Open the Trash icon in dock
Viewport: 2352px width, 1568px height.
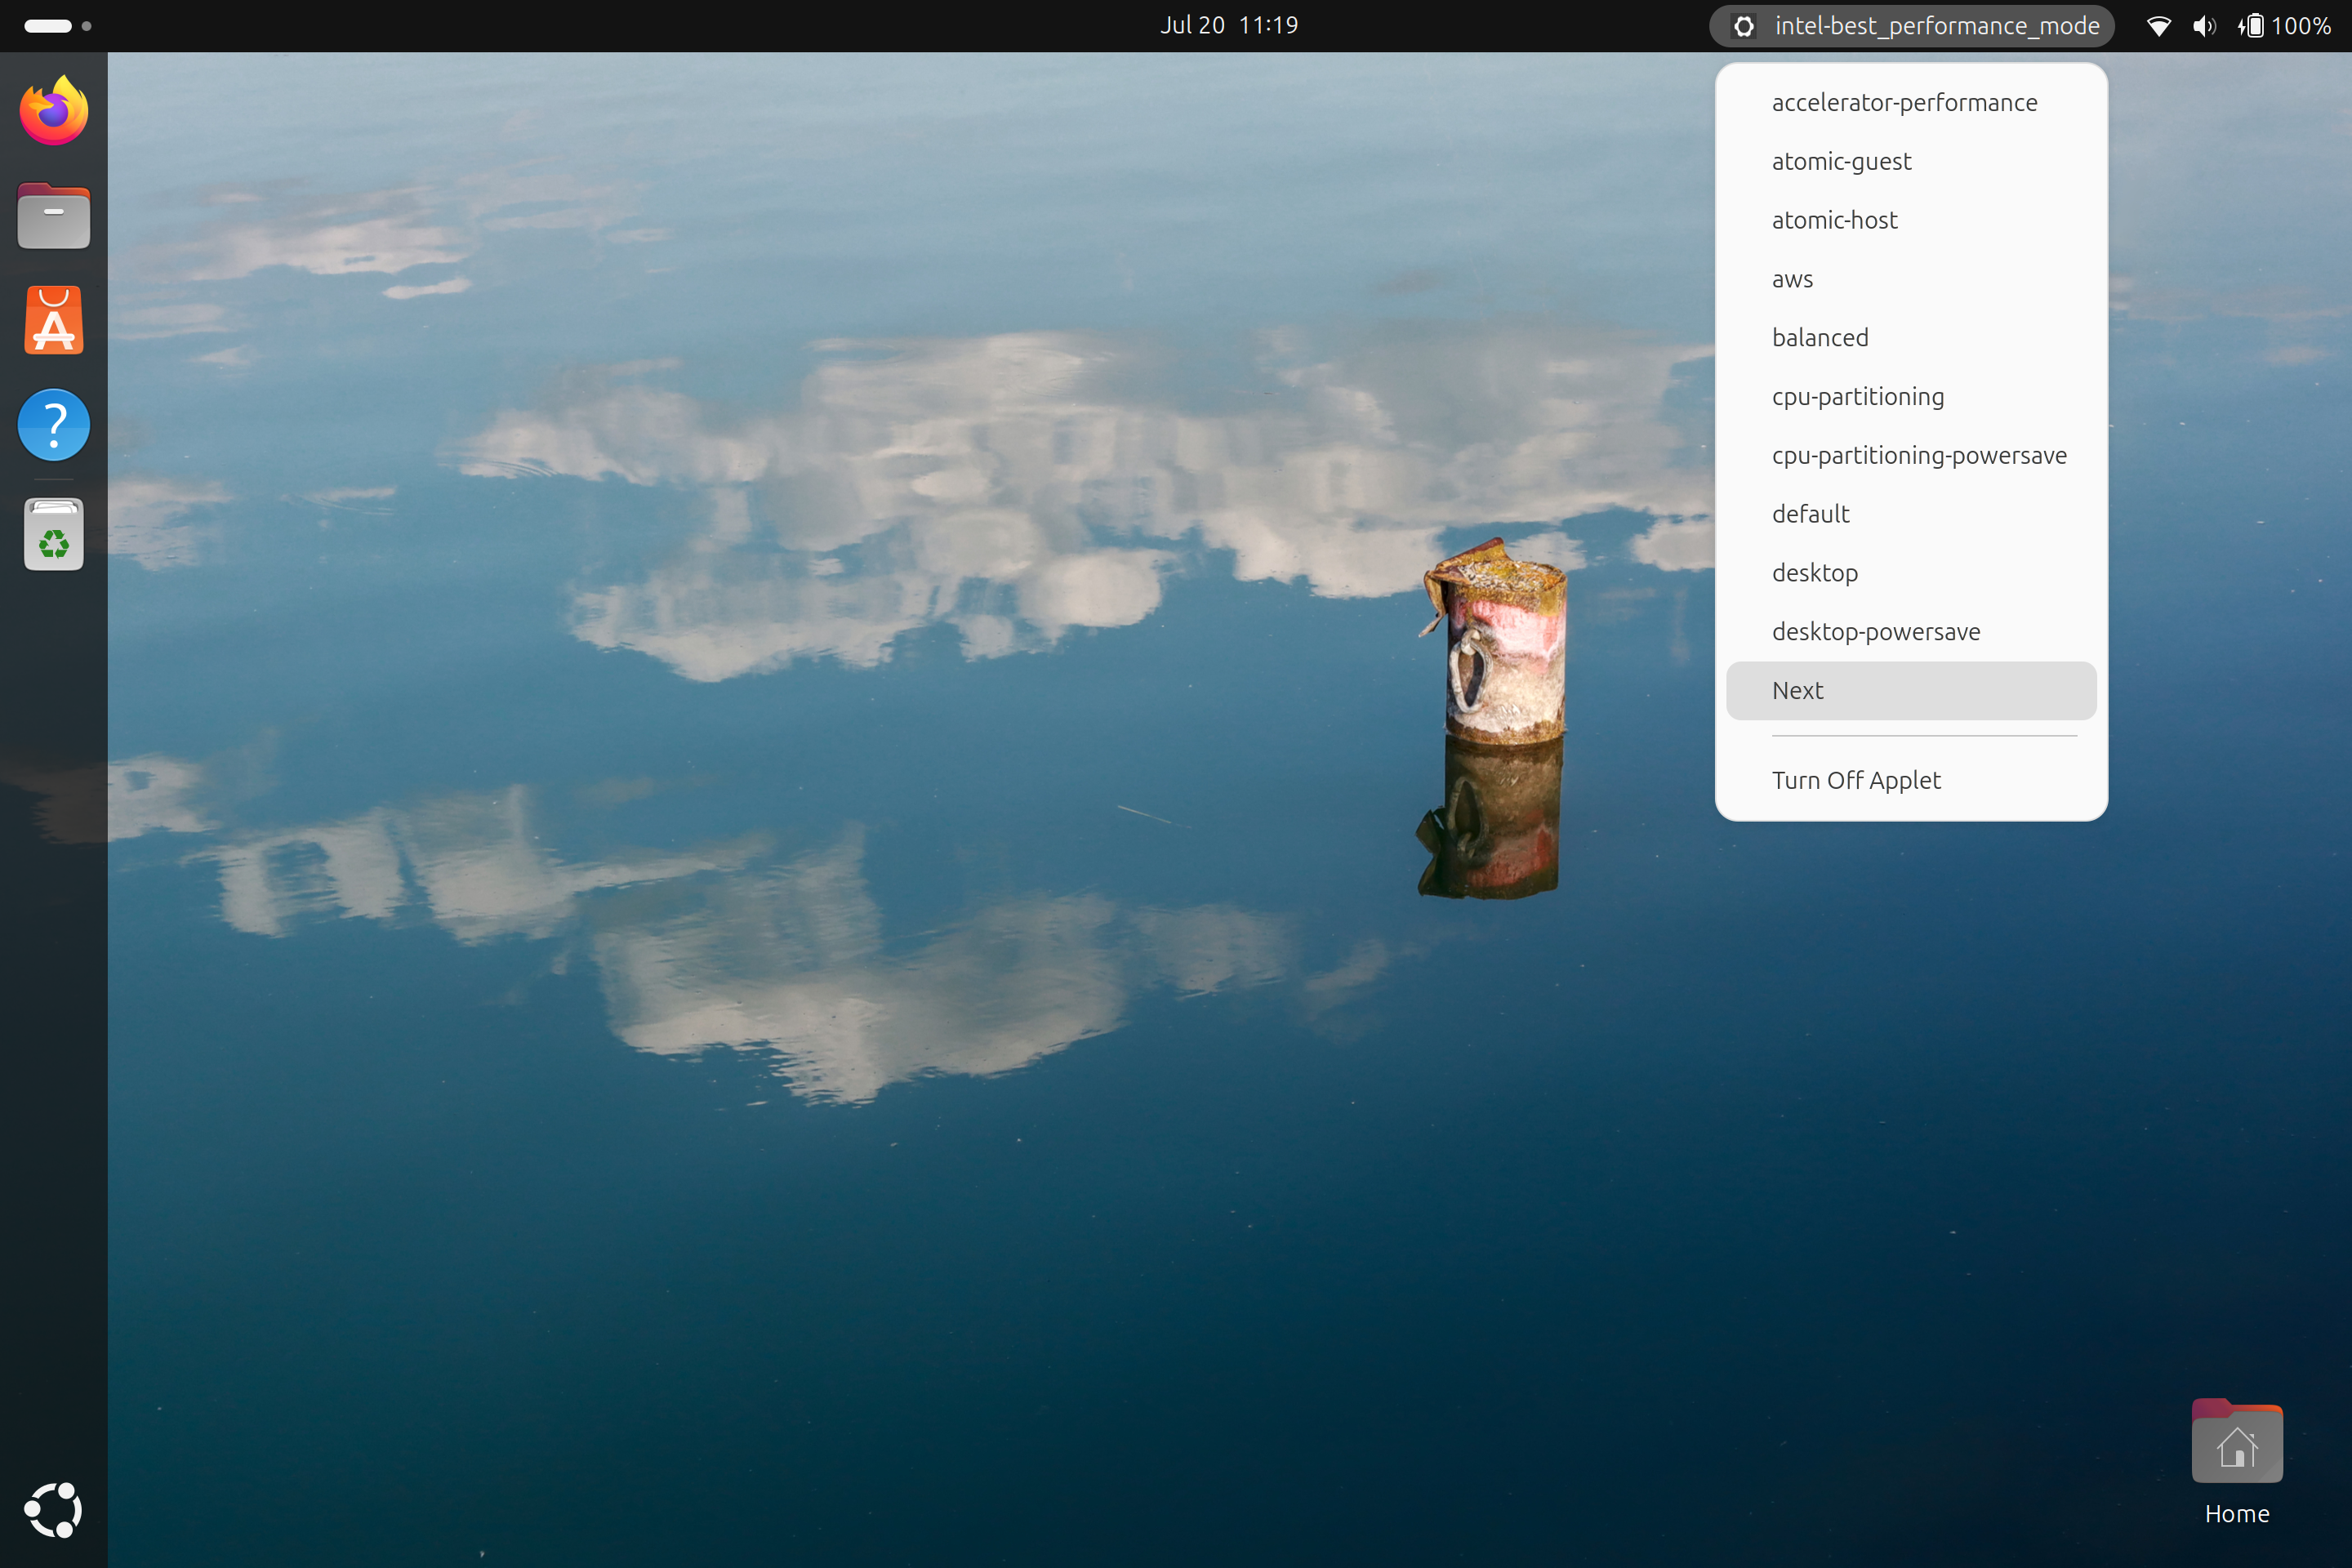(54, 534)
